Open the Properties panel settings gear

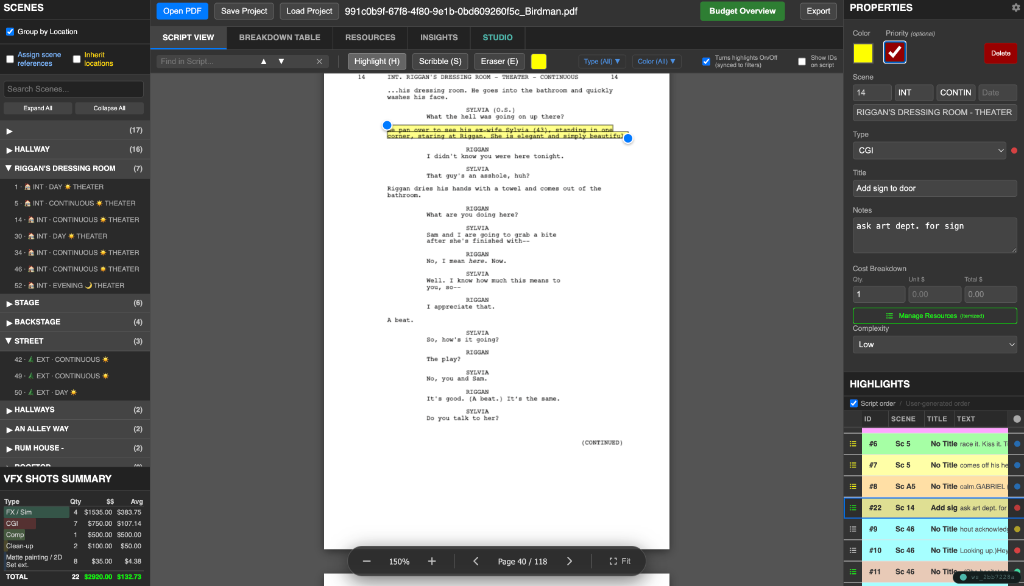coord(1013,8)
